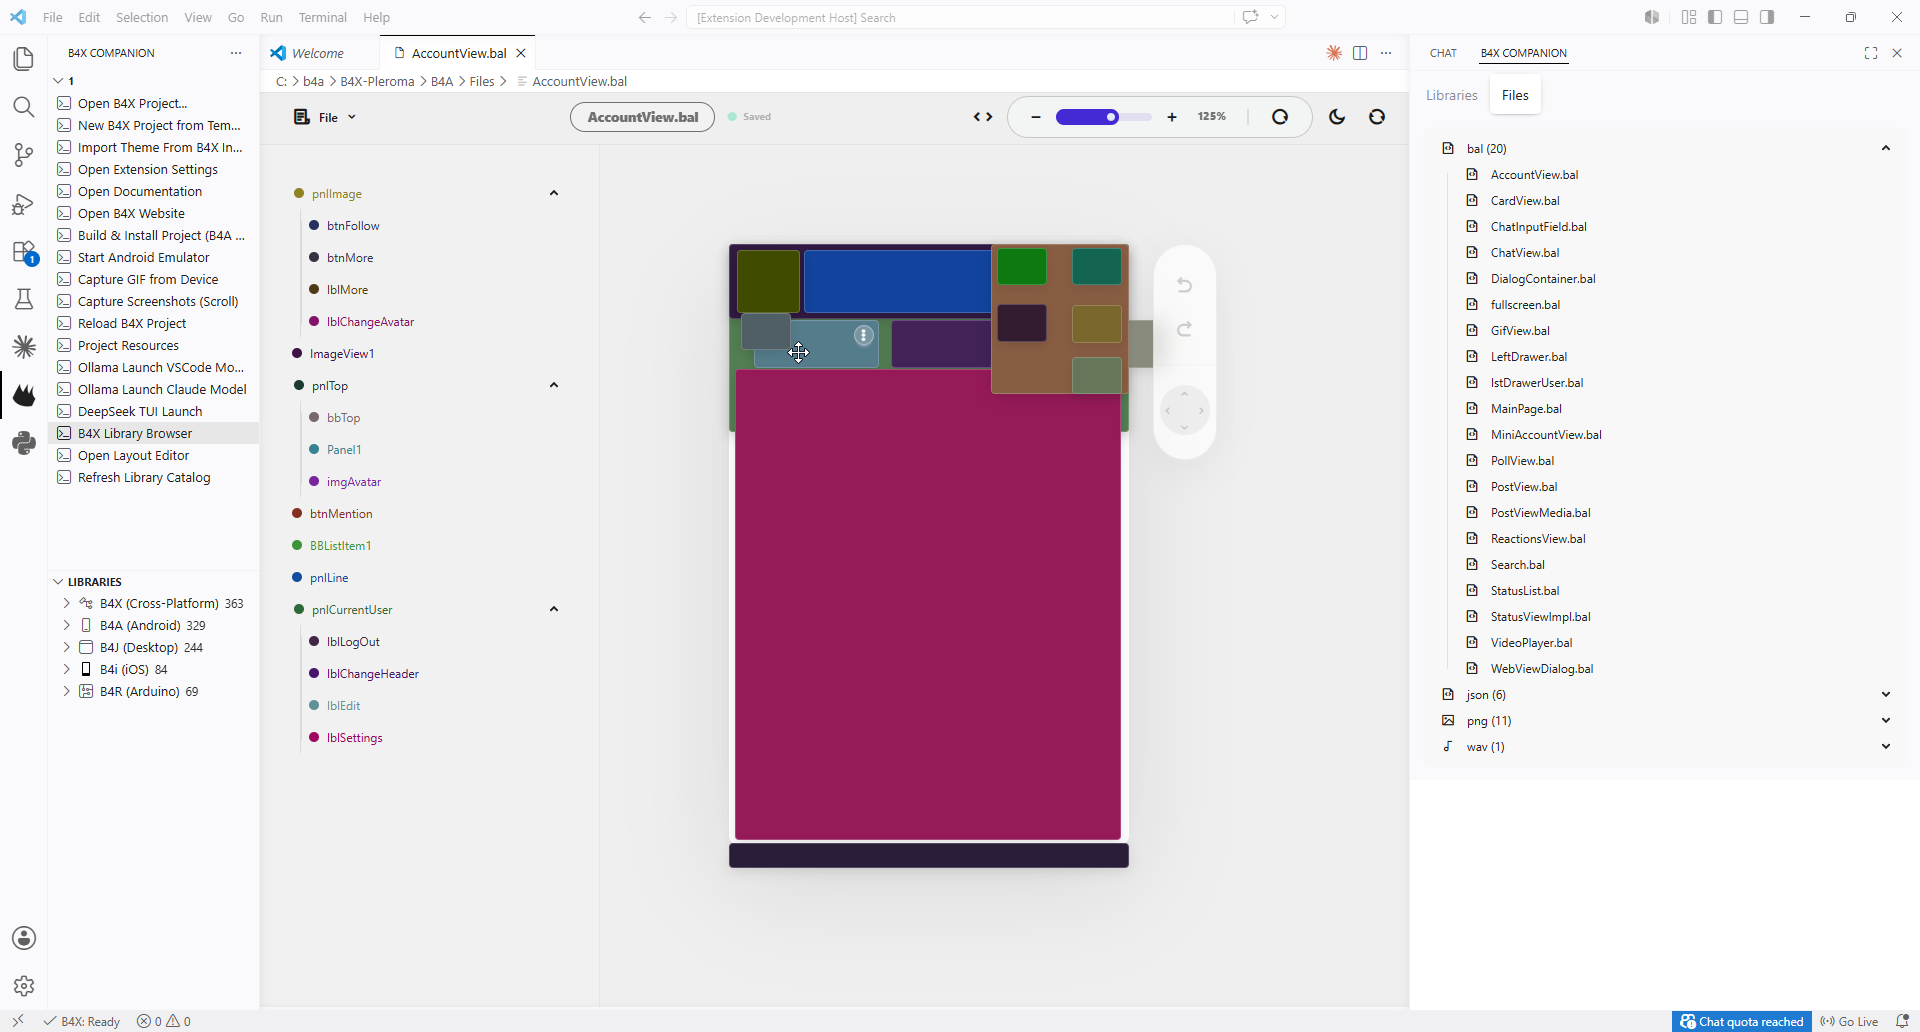Zoom in with the plus button
Screen dimensions: 1920x1032
pos(1172,117)
